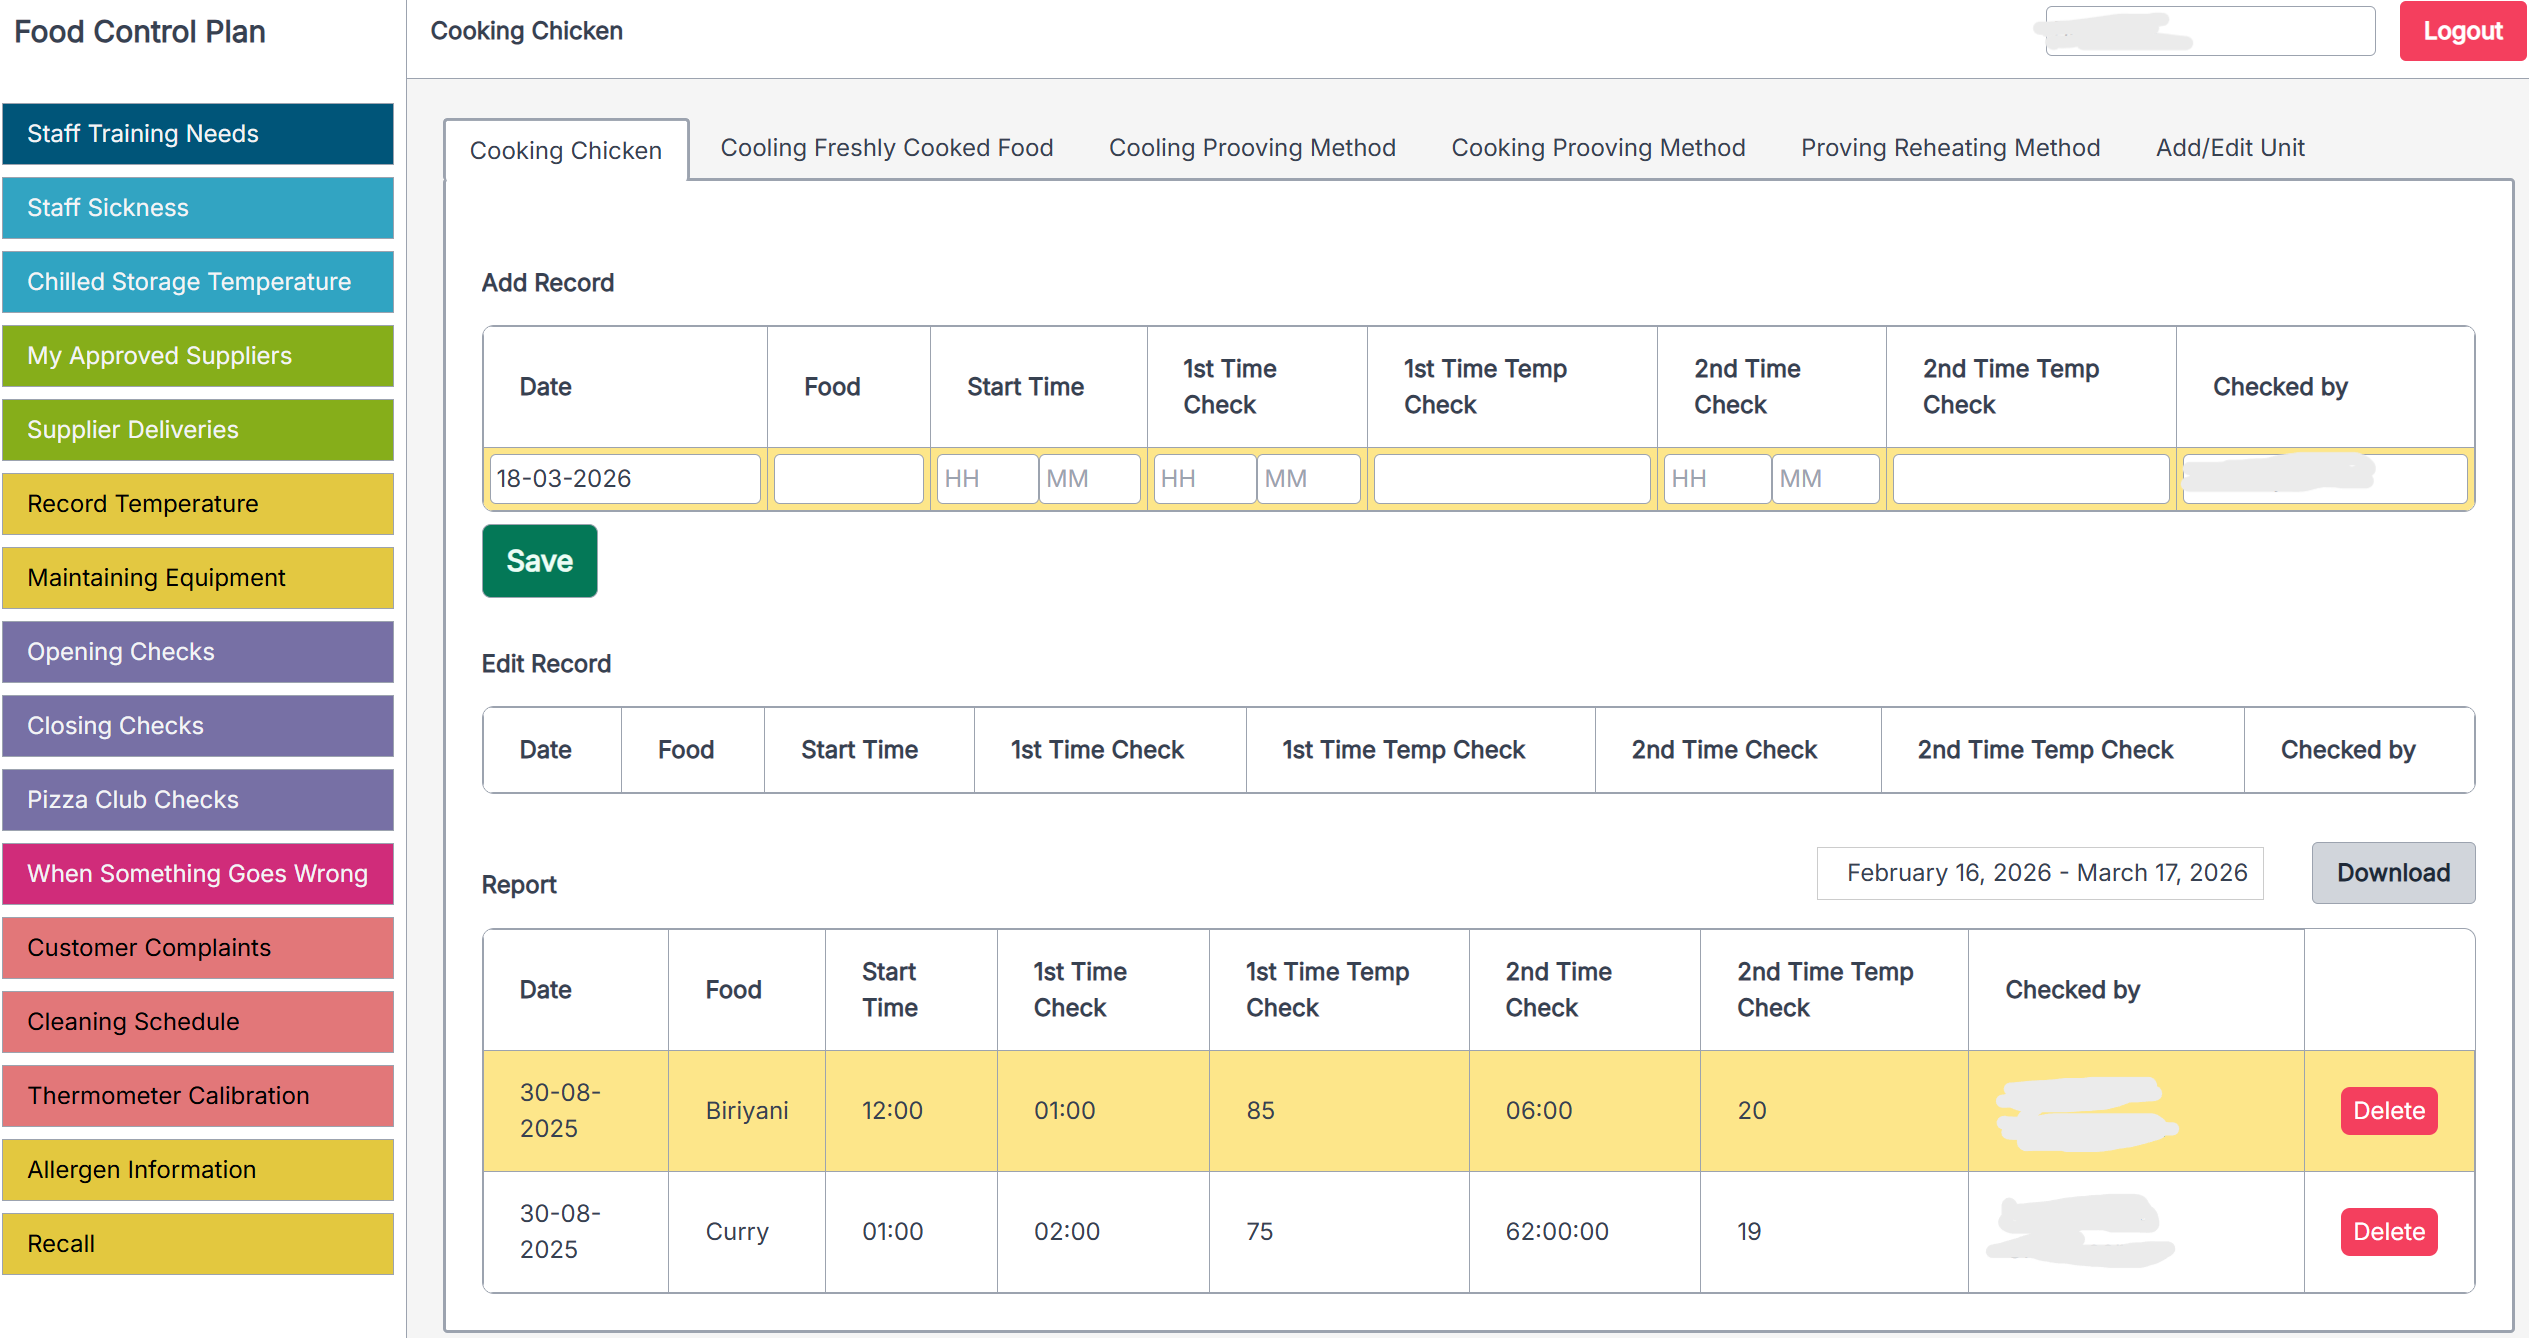Delete the Curry record
Screen dimensions: 2529x1338
(2388, 1231)
